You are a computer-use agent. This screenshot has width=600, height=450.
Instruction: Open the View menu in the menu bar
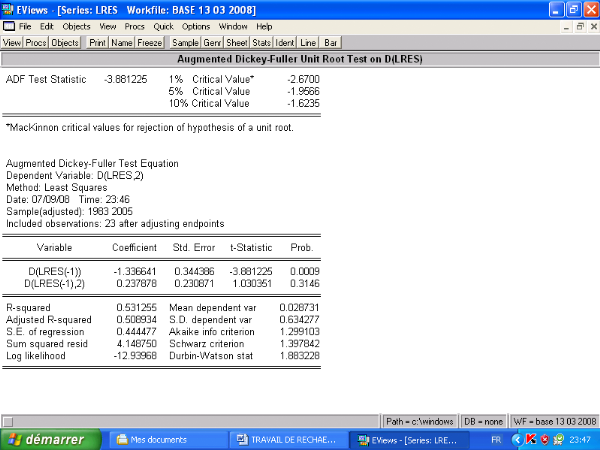pos(108,26)
